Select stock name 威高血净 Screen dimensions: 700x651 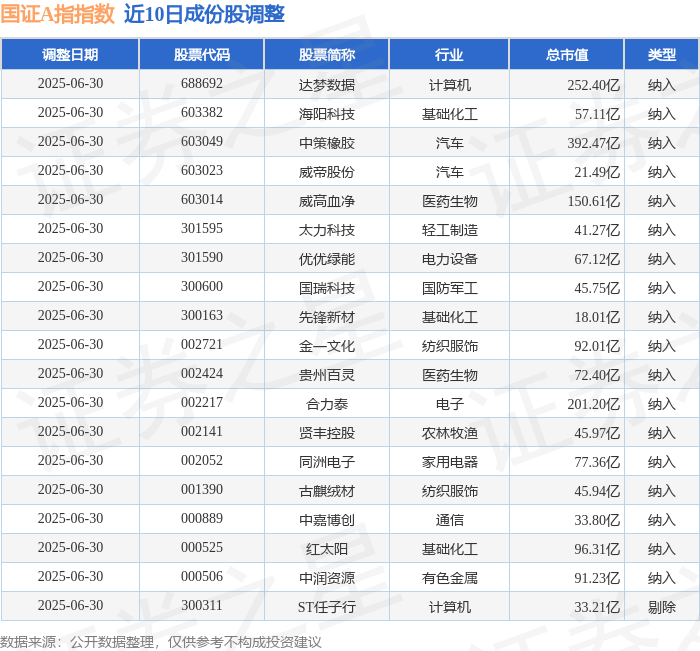(327, 201)
